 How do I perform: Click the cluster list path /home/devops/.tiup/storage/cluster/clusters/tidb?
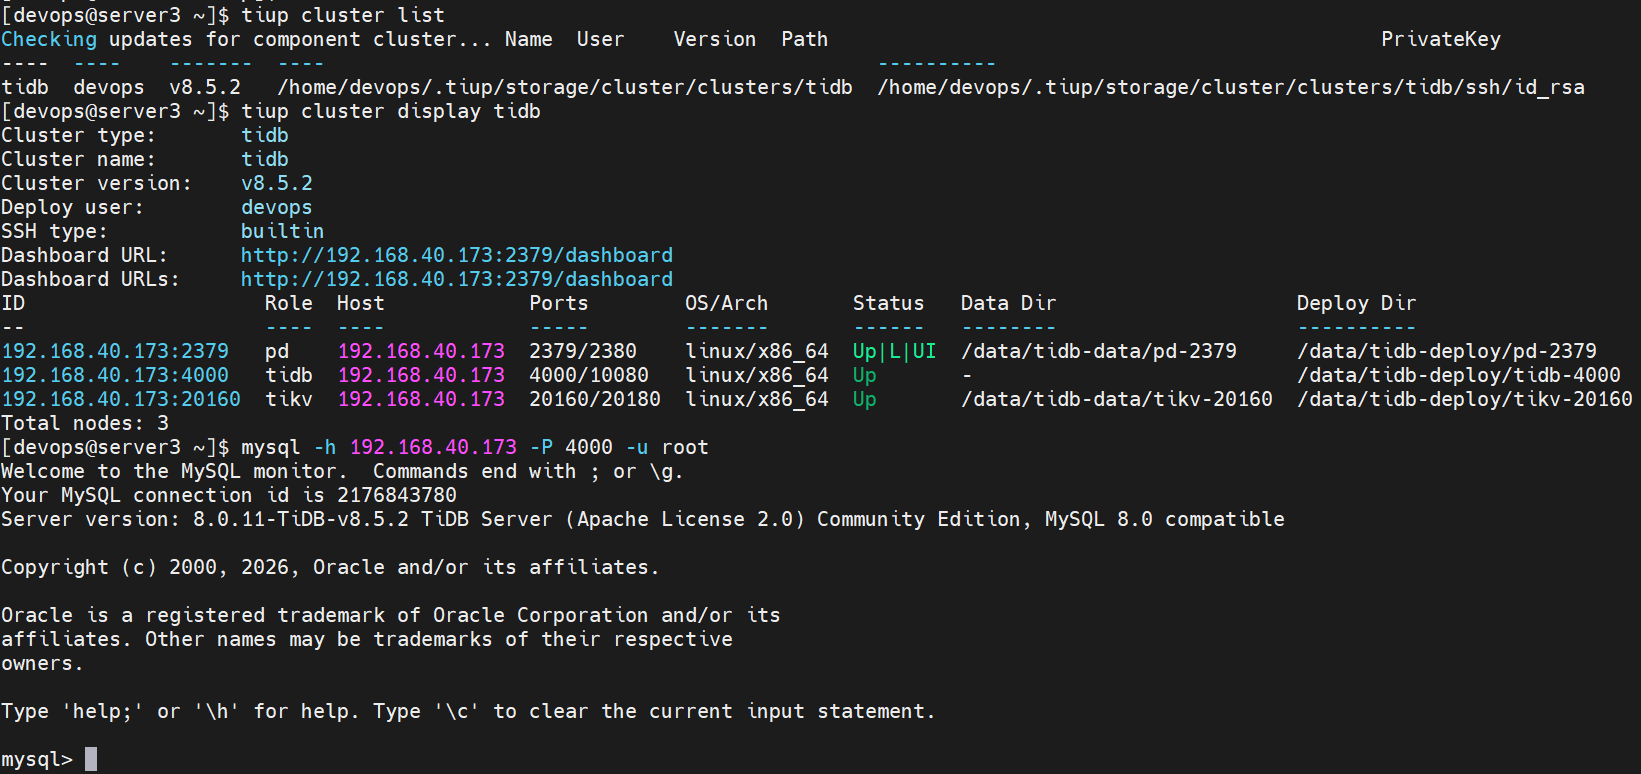[565, 87]
